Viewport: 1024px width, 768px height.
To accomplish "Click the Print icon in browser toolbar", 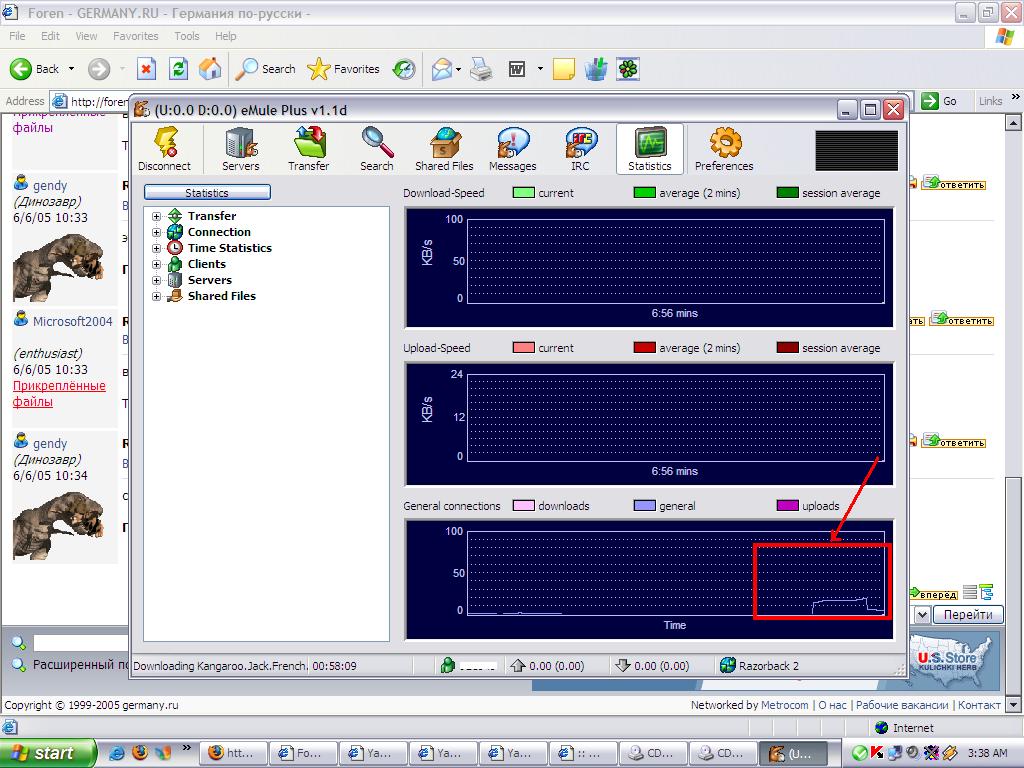I will click(x=481, y=69).
